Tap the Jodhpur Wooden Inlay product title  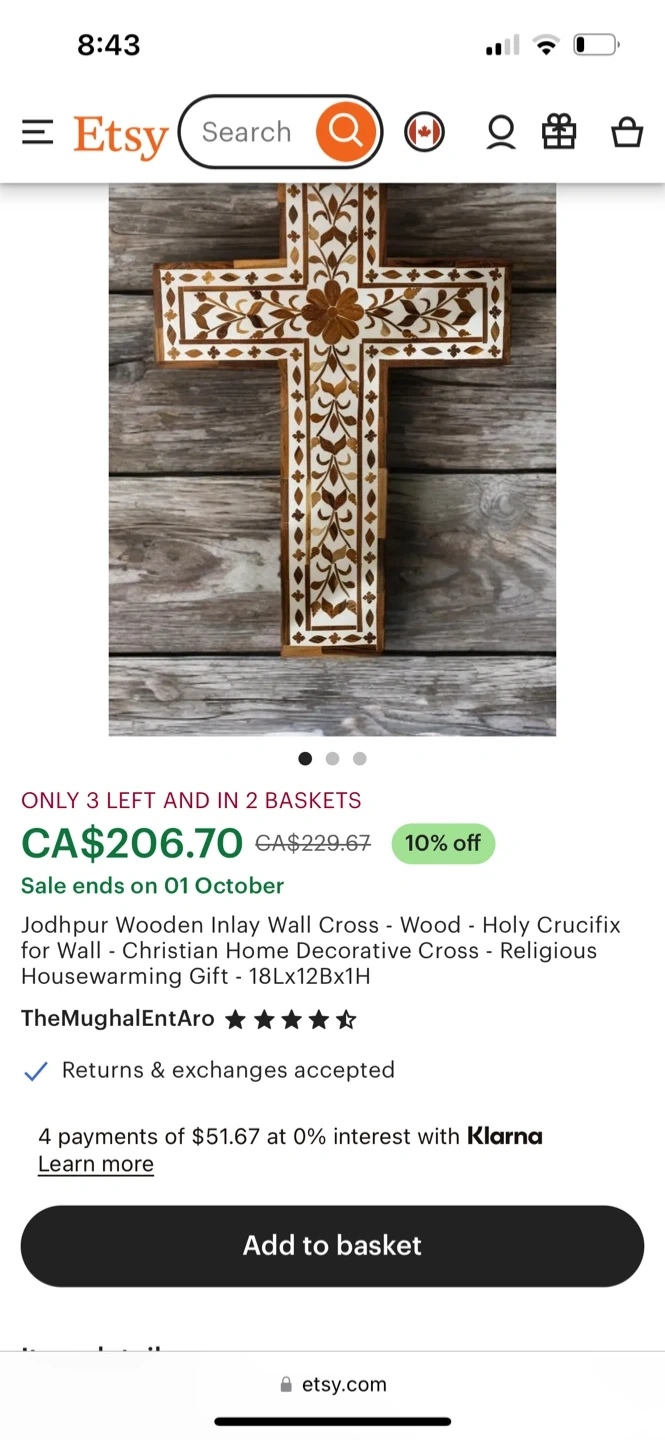click(320, 950)
